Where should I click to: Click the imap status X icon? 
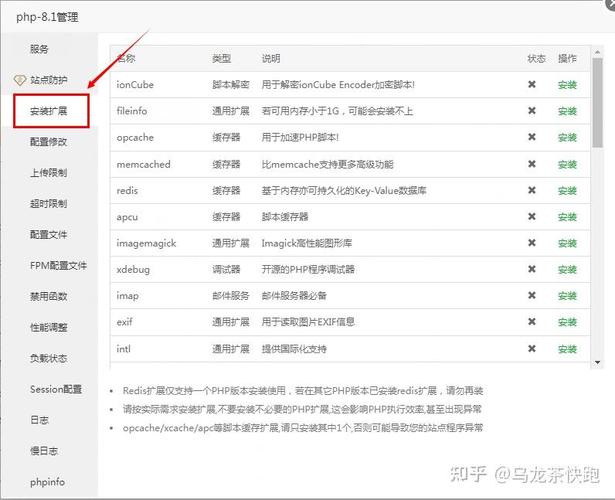click(x=532, y=295)
